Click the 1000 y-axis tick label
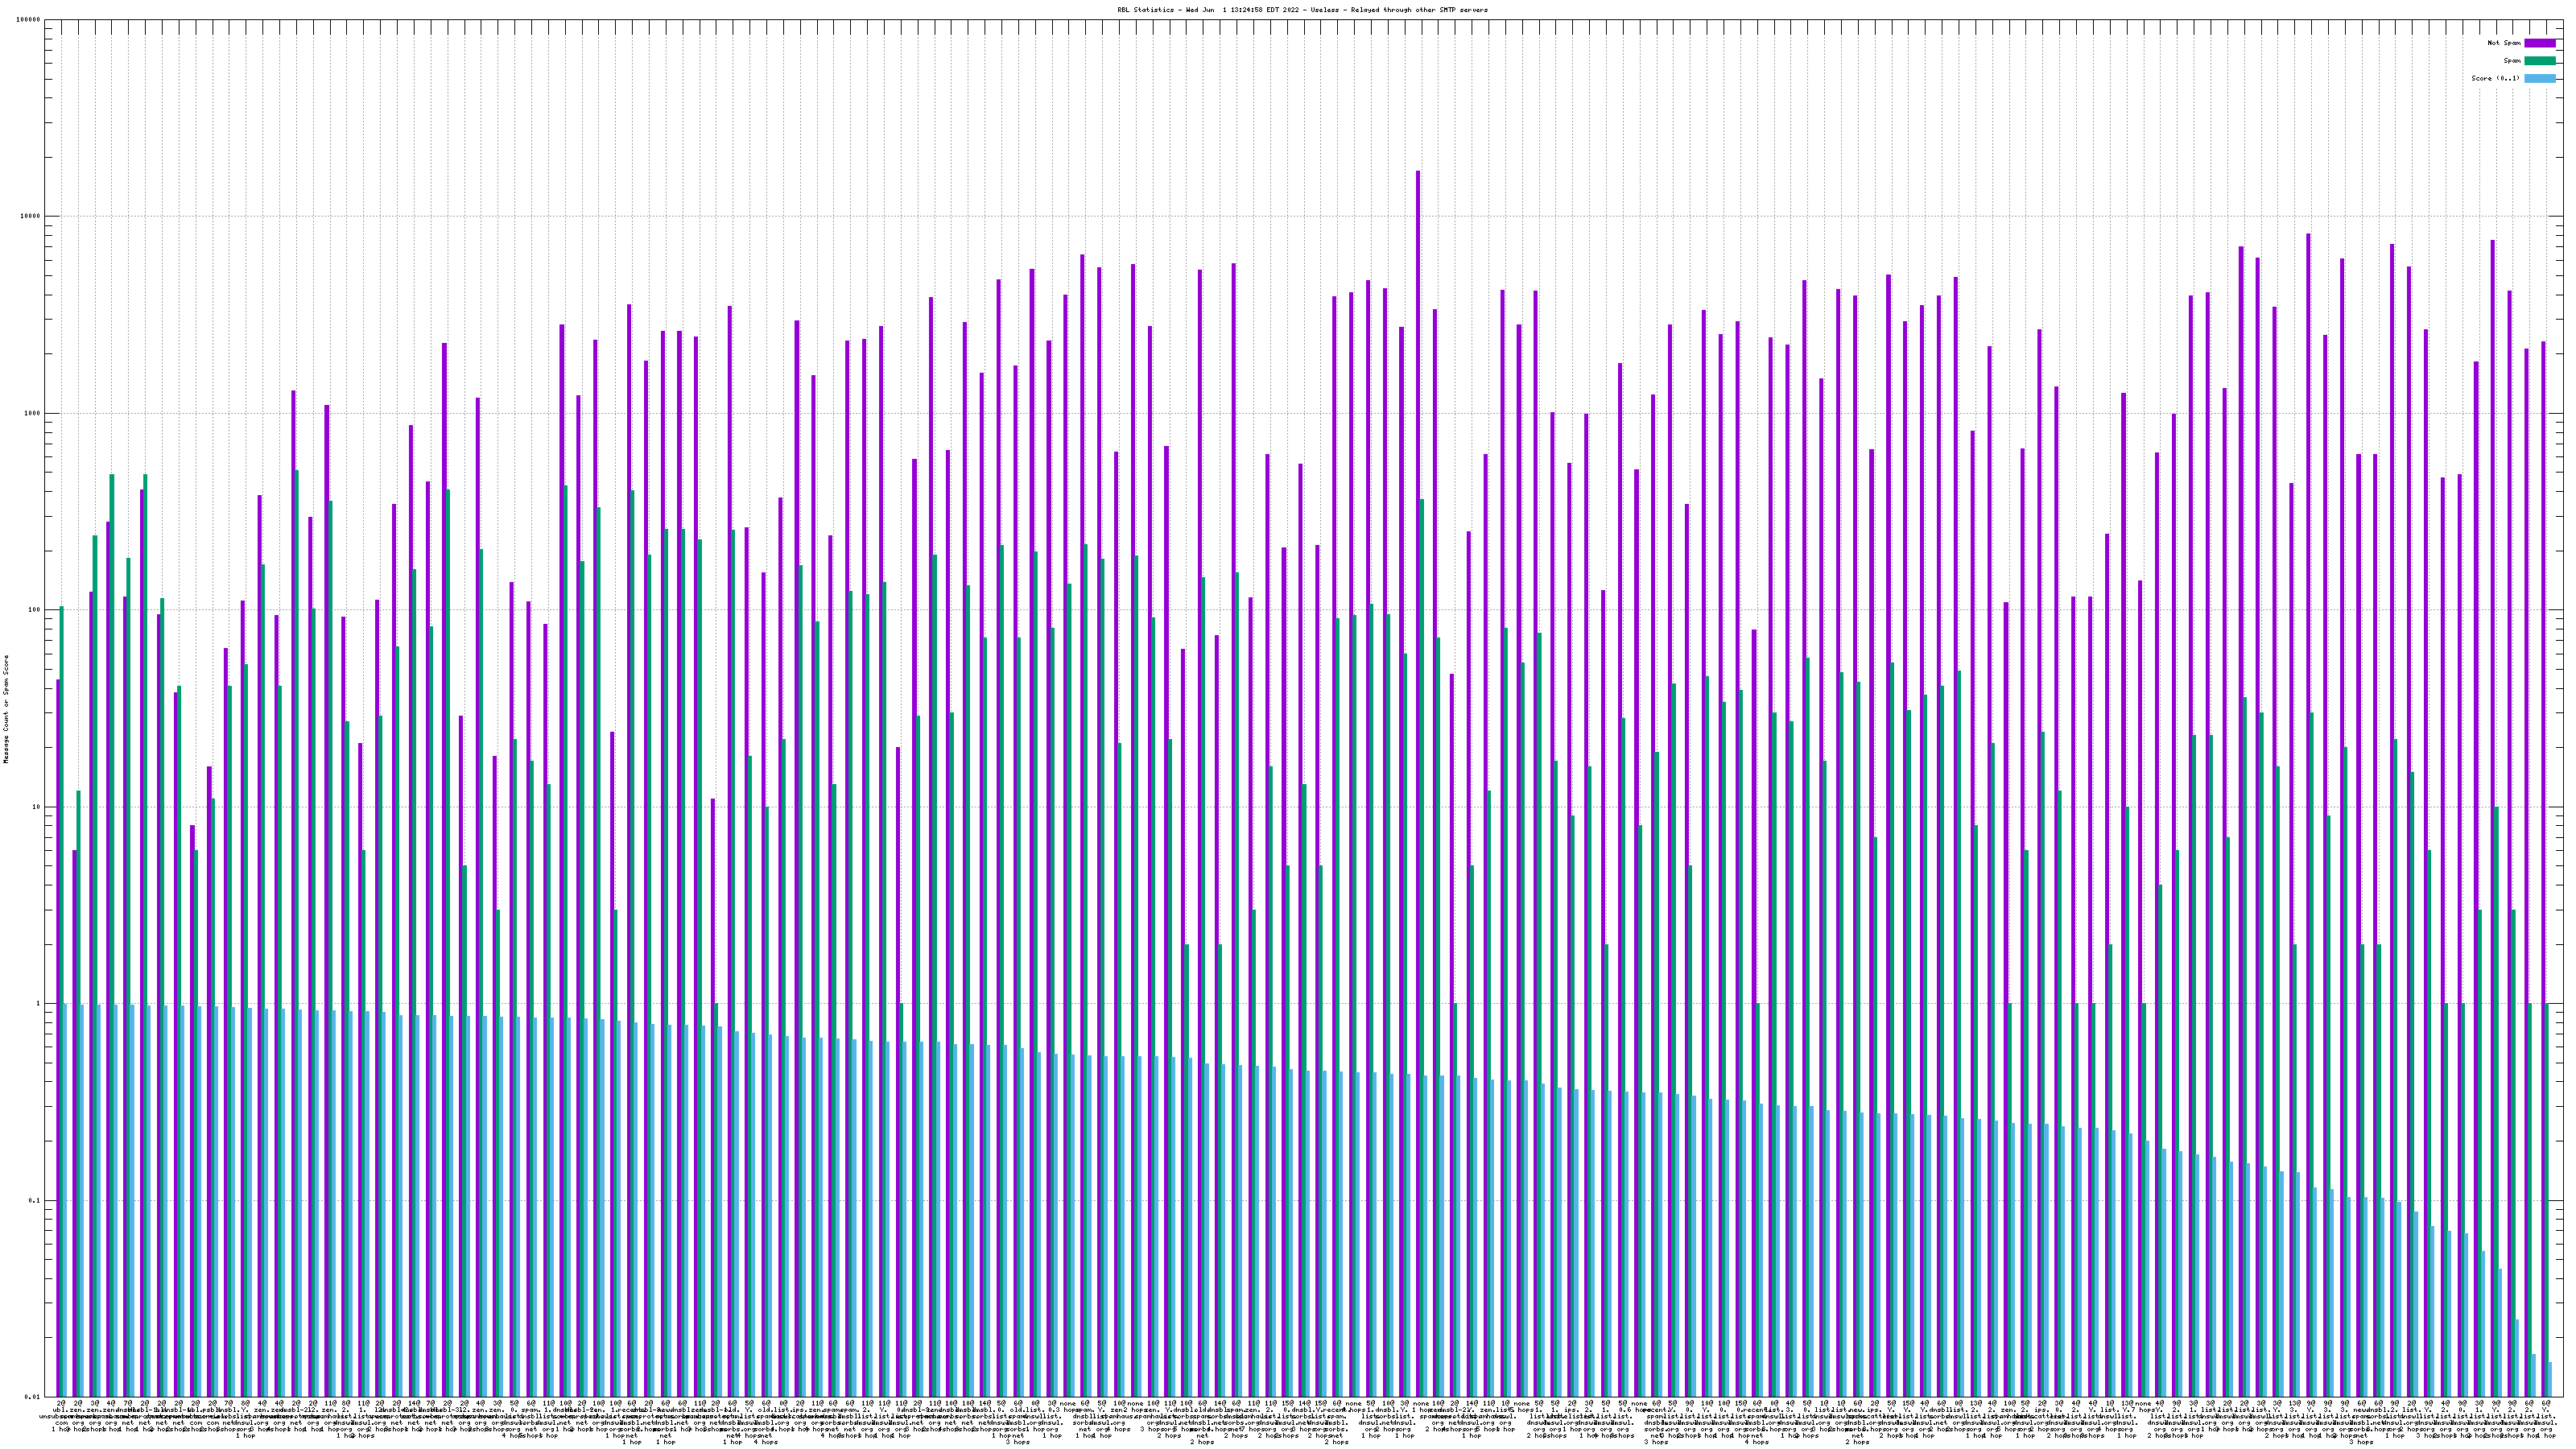 click(33, 413)
